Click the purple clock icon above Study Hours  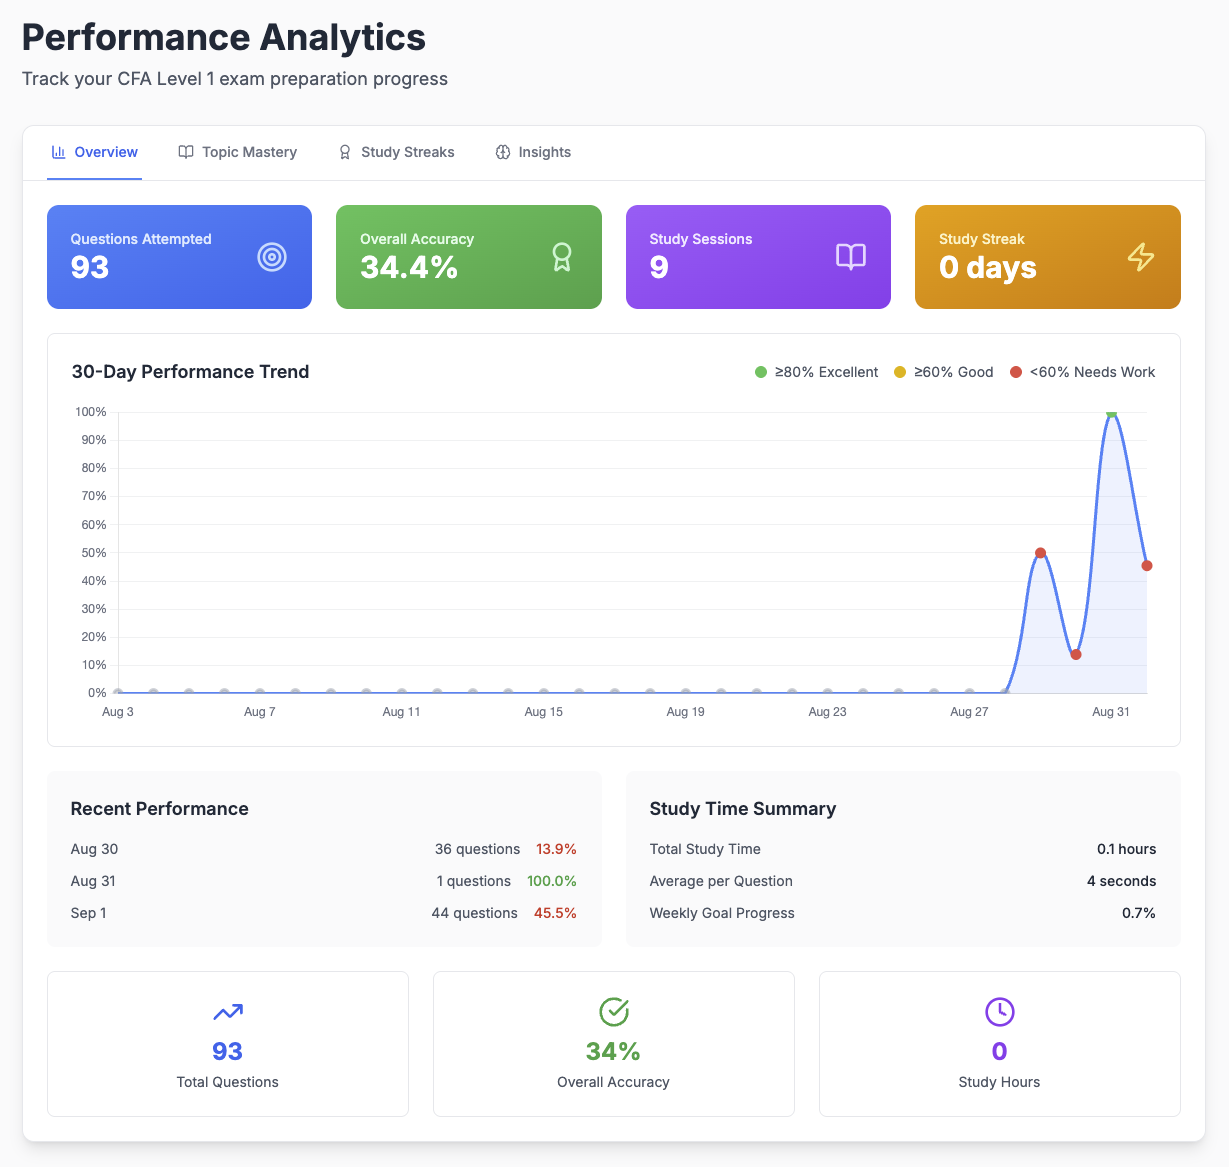click(x=999, y=1012)
